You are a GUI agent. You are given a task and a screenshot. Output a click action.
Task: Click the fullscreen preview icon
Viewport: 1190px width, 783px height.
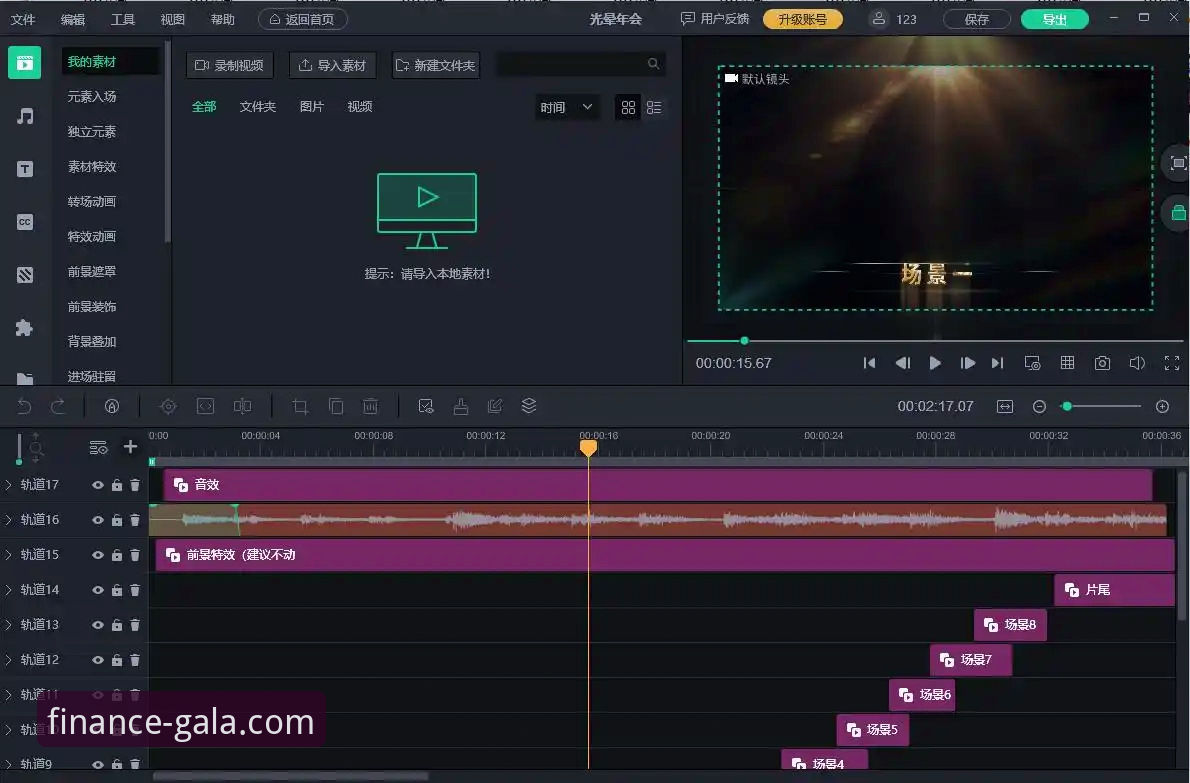click(x=1171, y=363)
